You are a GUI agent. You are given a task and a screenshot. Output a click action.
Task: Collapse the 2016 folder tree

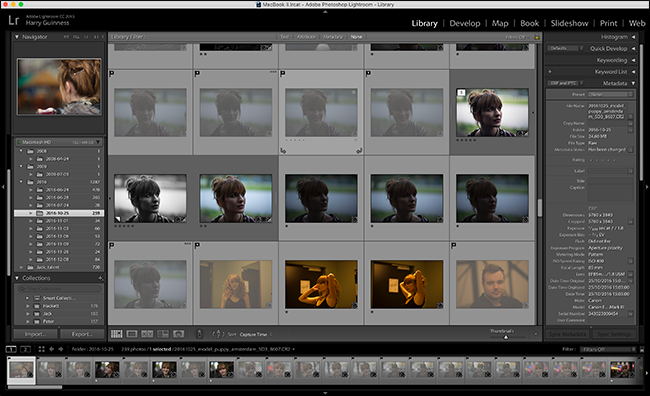pyautogui.click(x=21, y=182)
